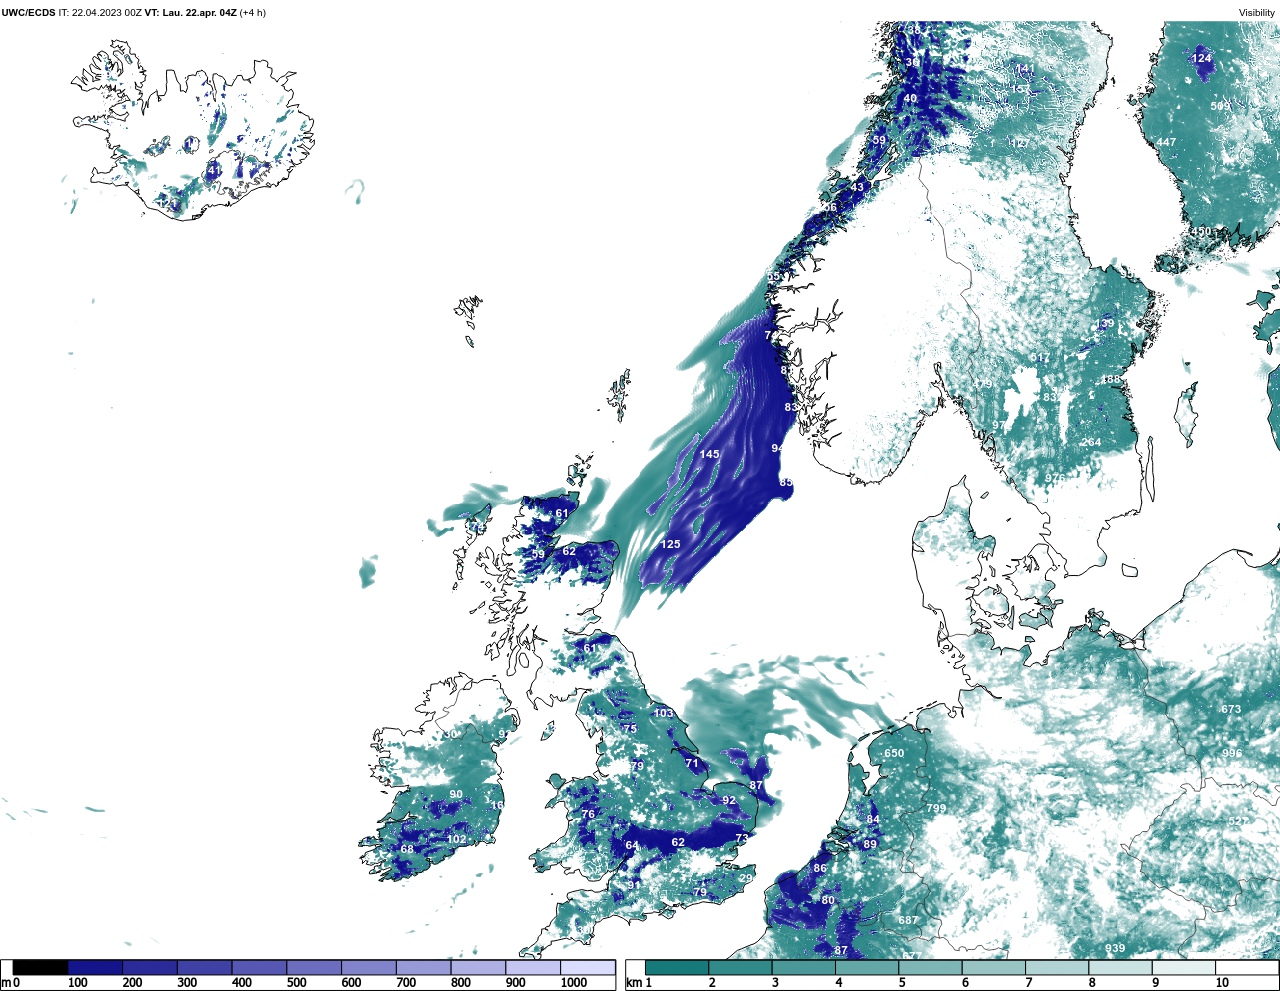
Task: Click the 'VT: Lau. 22.apr. 04Z' valid time text
Action: click(190, 13)
